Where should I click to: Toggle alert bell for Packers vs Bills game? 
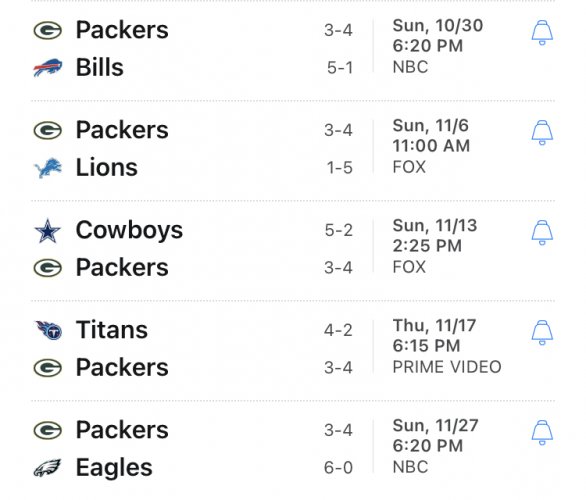542,33
